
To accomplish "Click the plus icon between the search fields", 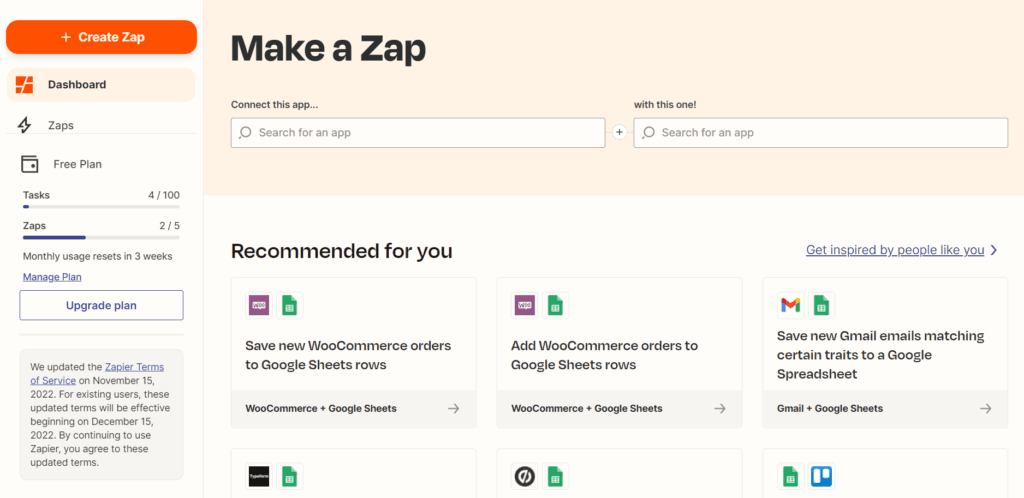I will [619, 133].
